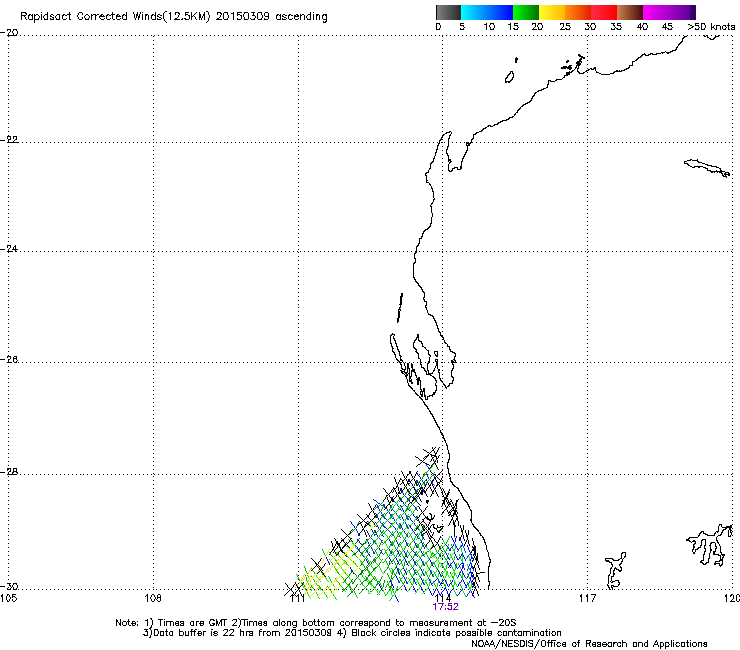Click the 'NOAA/NESDIS/Office of Research and Applications' credit

coord(589,644)
